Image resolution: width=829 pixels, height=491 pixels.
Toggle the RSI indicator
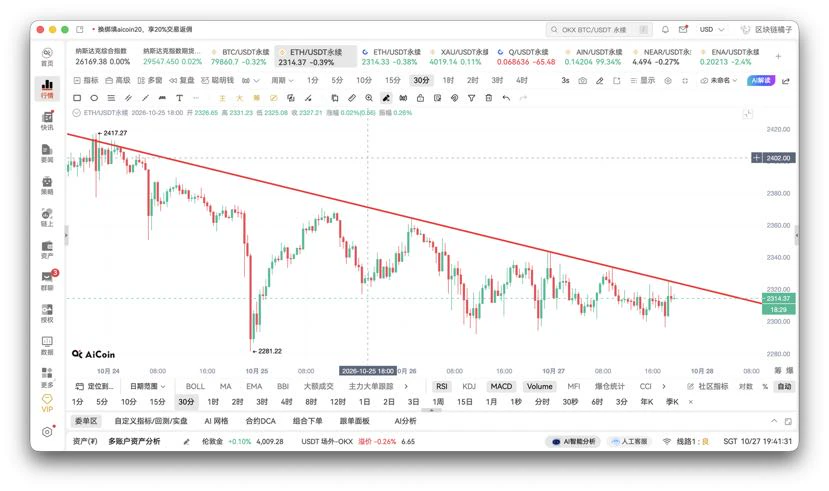click(x=441, y=386)
